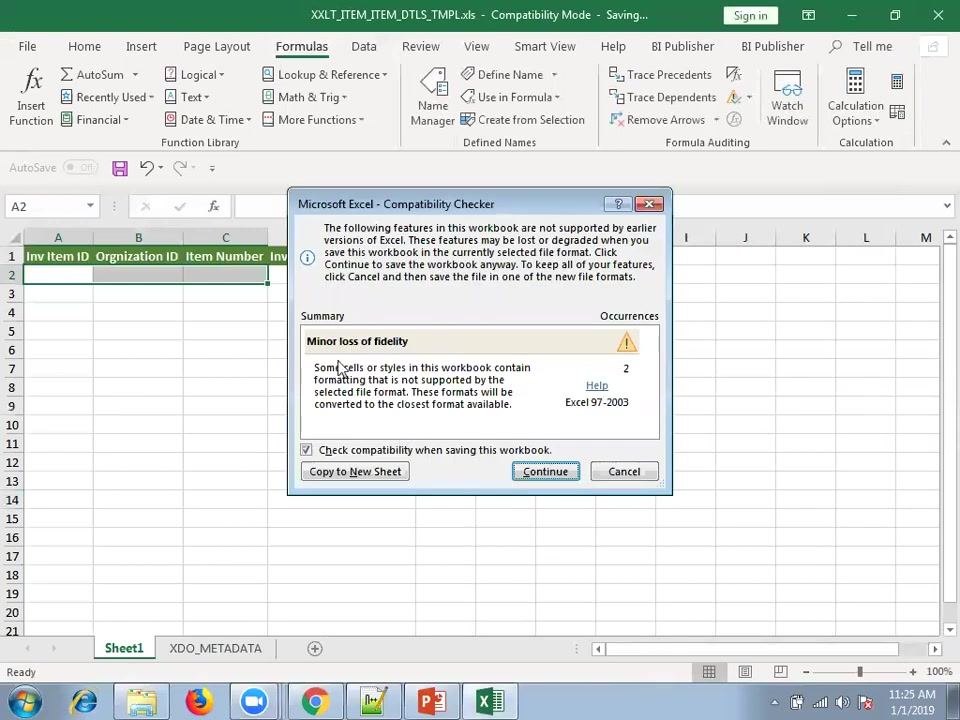960x720 pixels.
Task: Click Remove Arrows button
Action: [x=658, y=119]
